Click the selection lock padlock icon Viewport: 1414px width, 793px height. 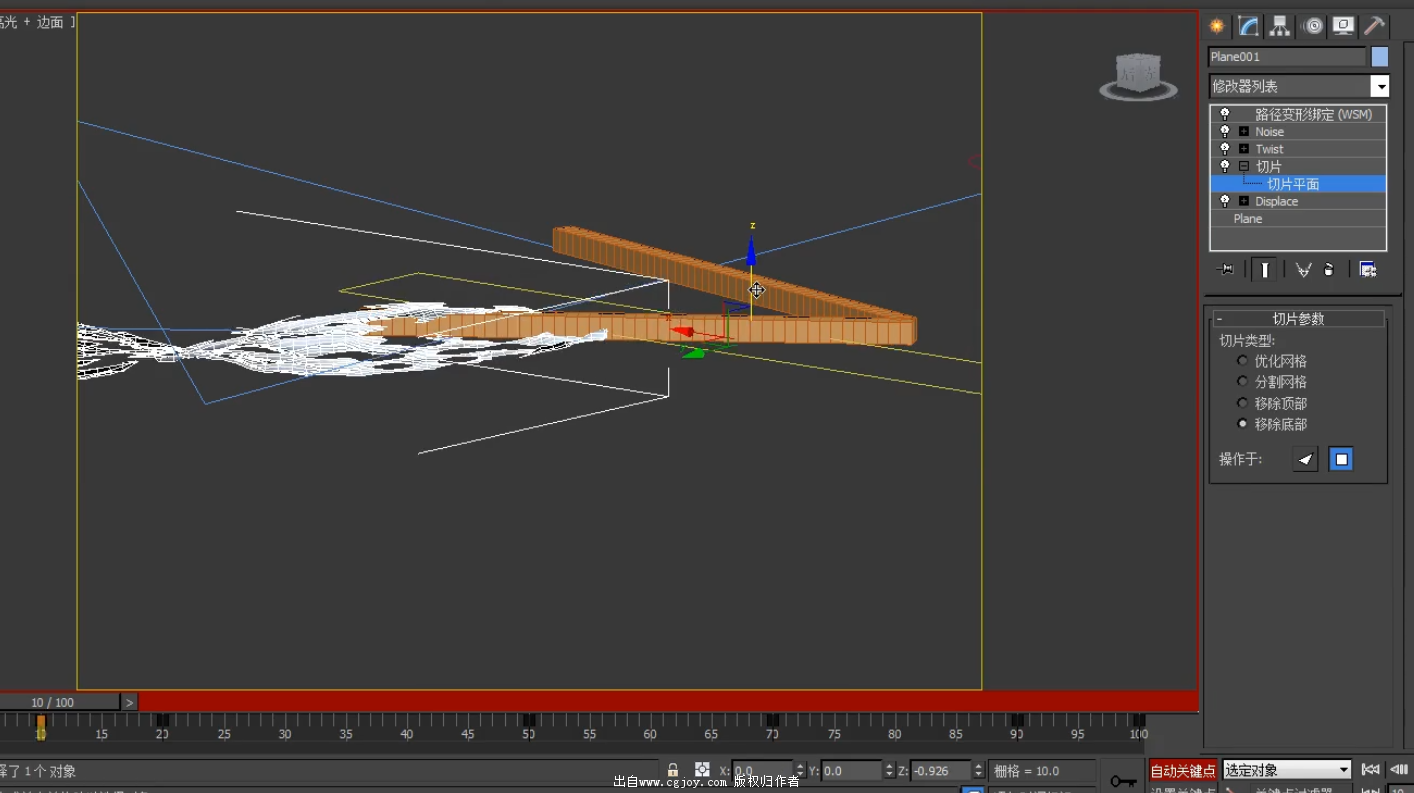point(673,770)
